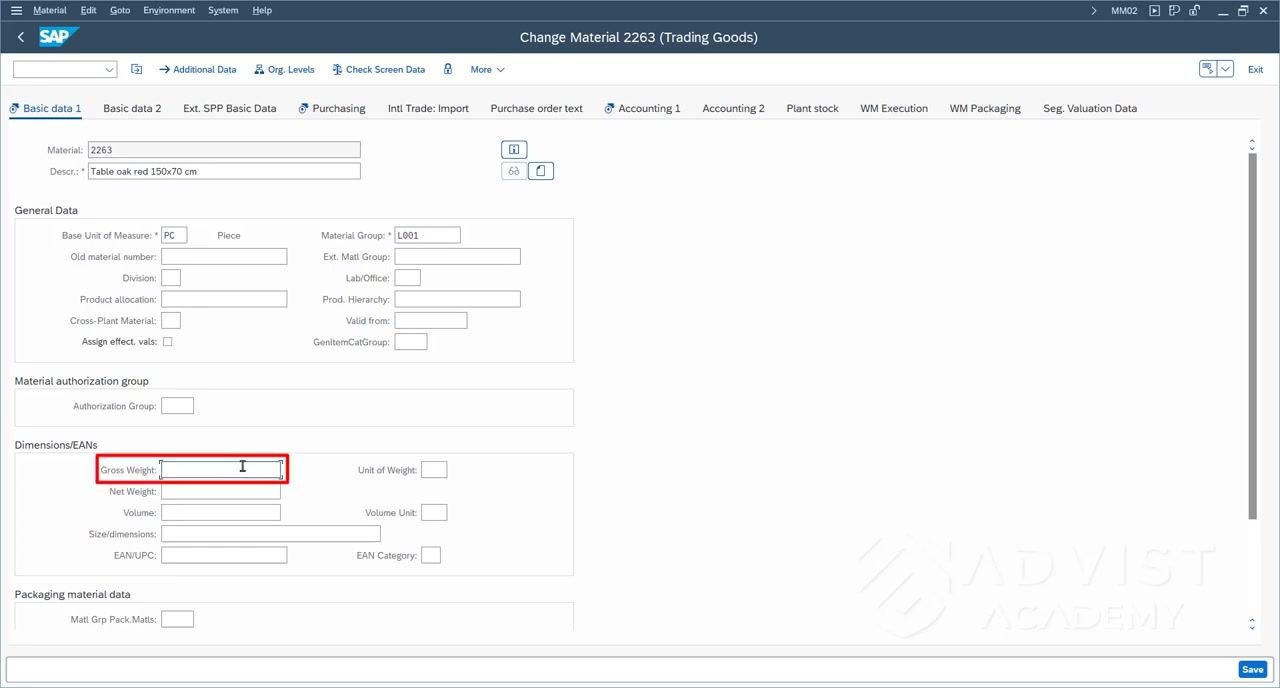Screen dimensions: 1280x688
Task: Open the System menu
Action: [223, 11]
